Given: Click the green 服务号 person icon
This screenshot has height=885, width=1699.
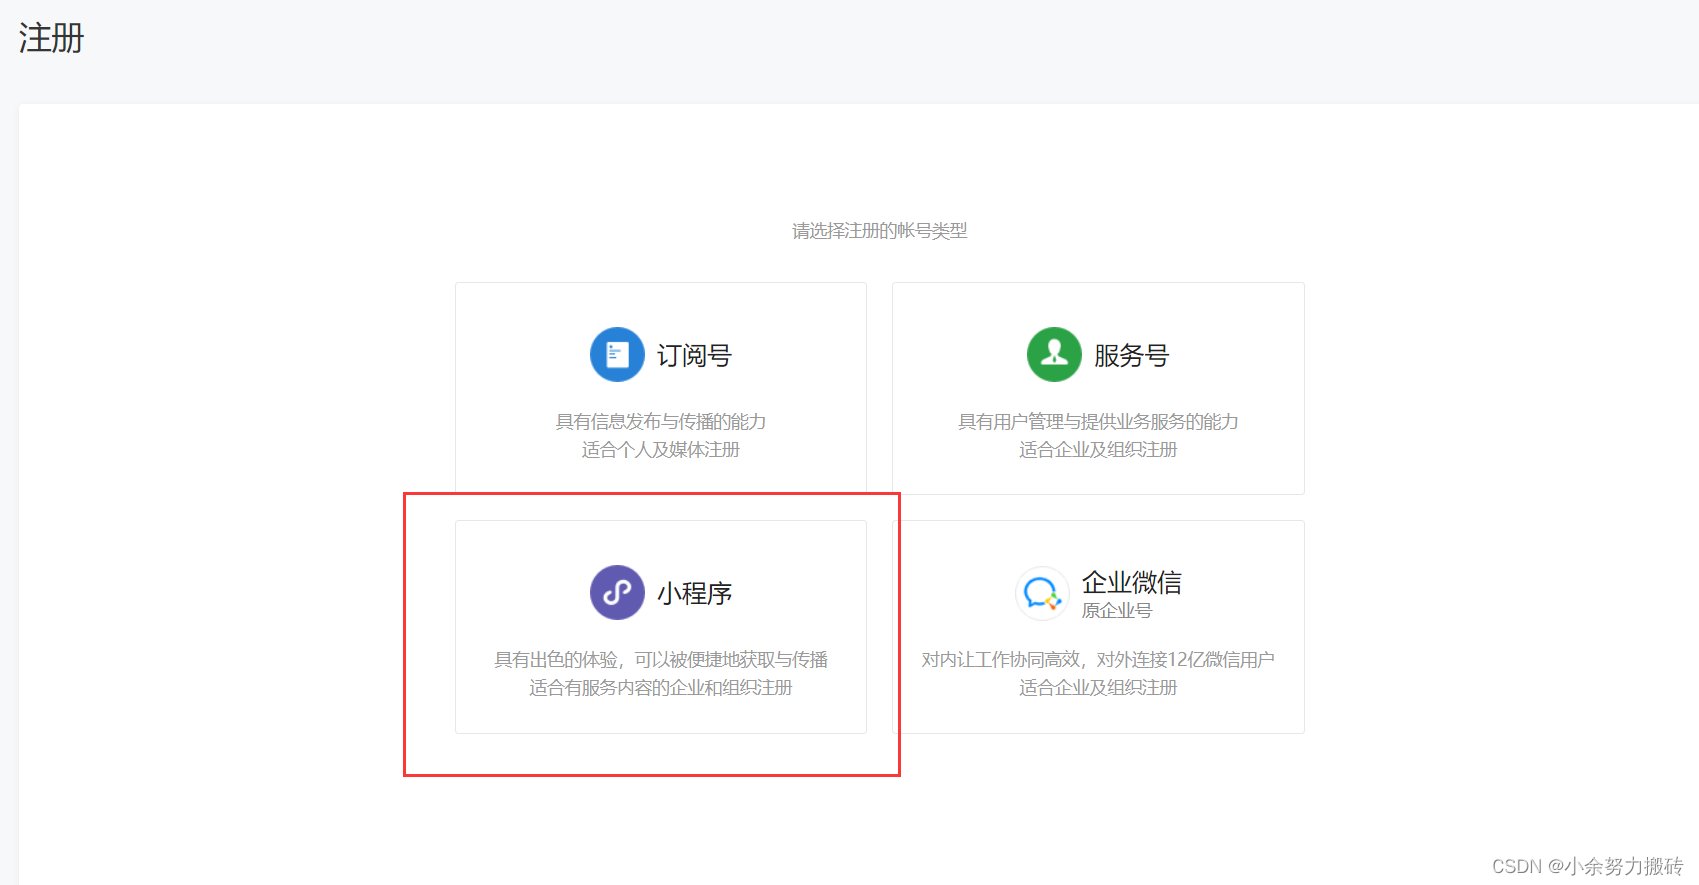Looking at the screenshot, I should [1054, 354].
